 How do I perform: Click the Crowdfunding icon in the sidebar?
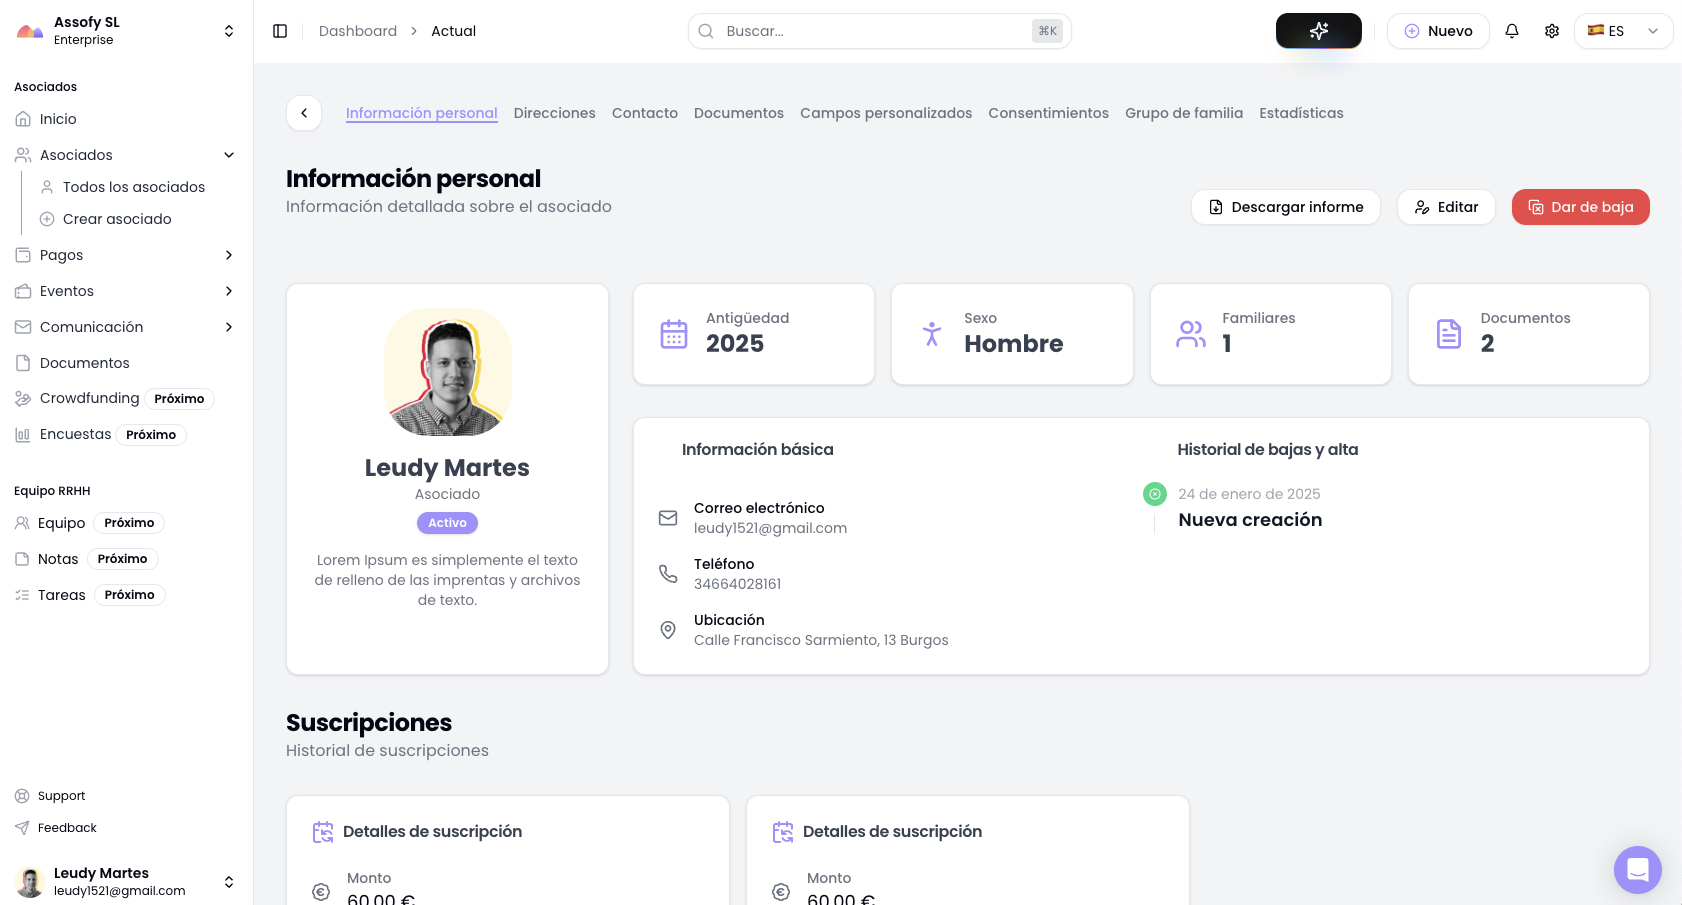click(23, 398)
